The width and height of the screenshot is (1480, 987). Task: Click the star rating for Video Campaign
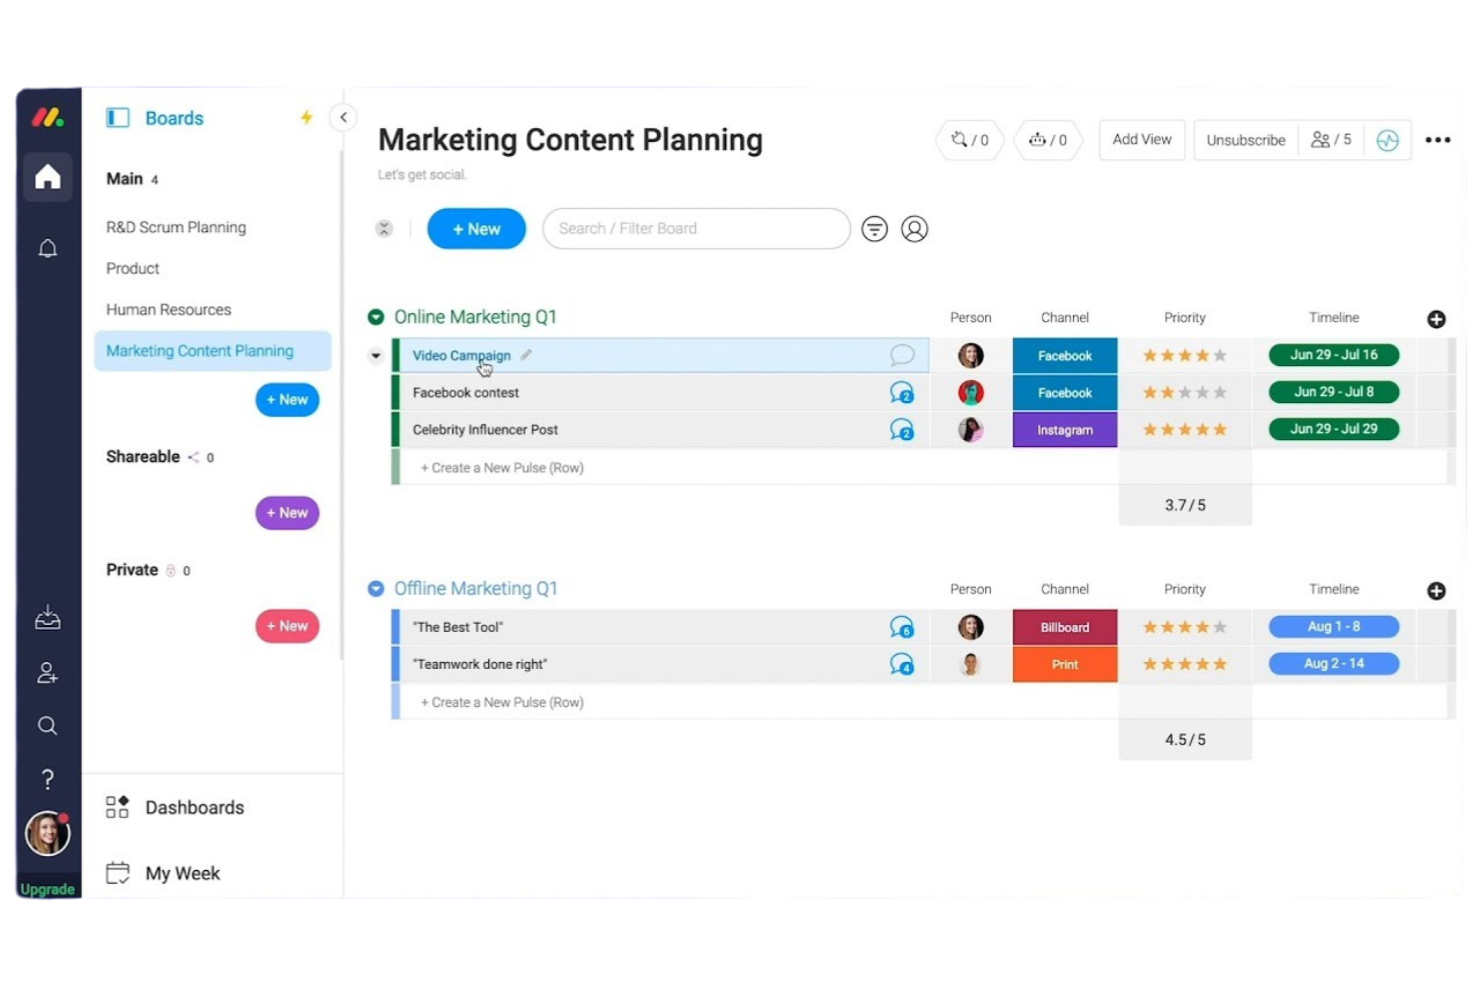1185,355
